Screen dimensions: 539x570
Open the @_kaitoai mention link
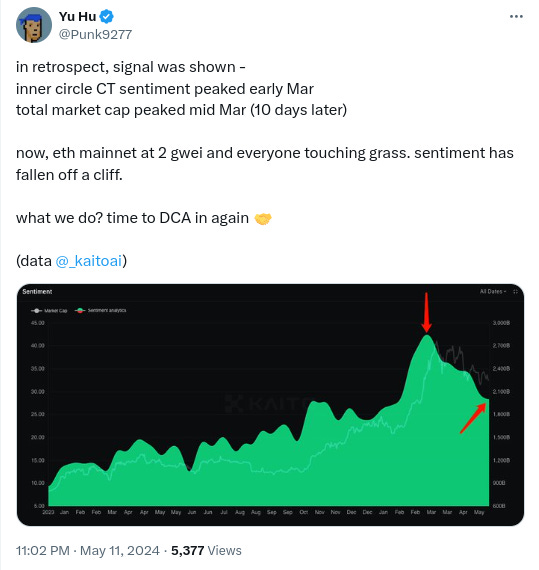point(88,261)
